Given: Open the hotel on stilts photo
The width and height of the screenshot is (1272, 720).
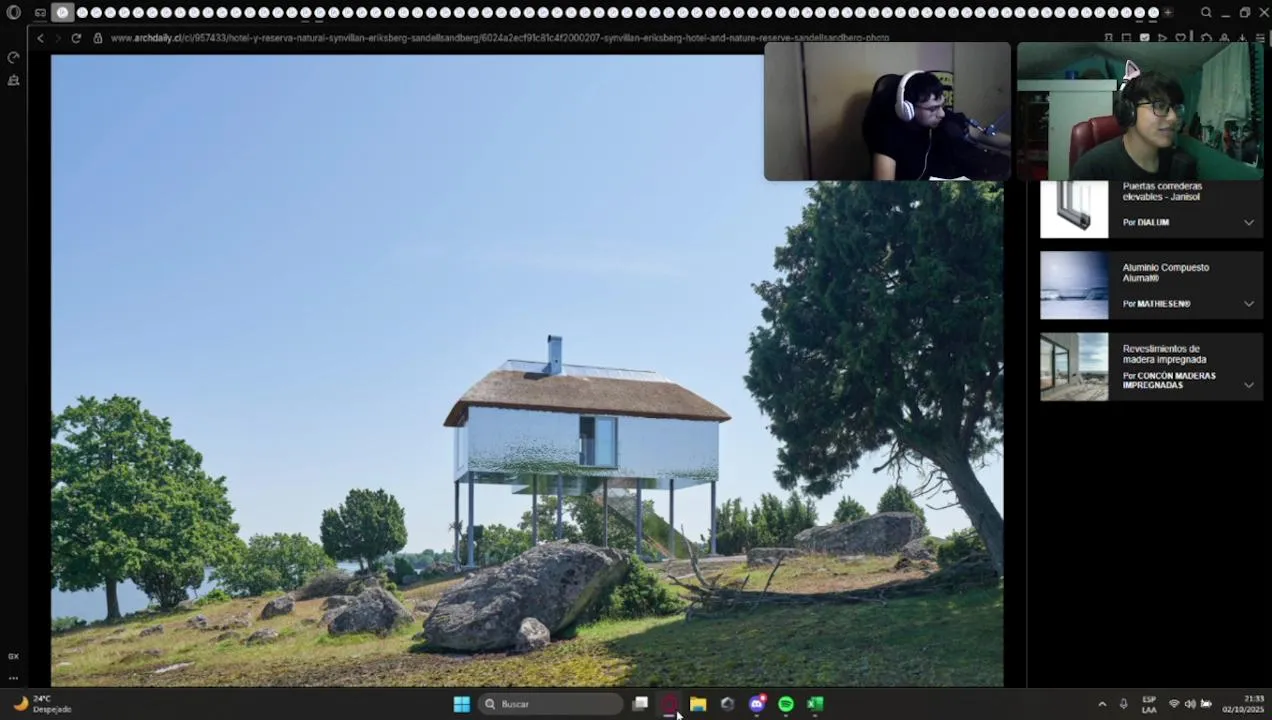Looking at the screenshot, I should (527, 370).
